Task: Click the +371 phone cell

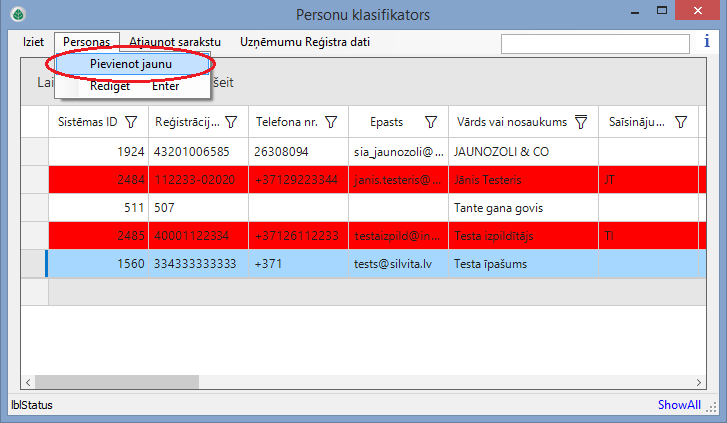Action: (x=299, y=264)
